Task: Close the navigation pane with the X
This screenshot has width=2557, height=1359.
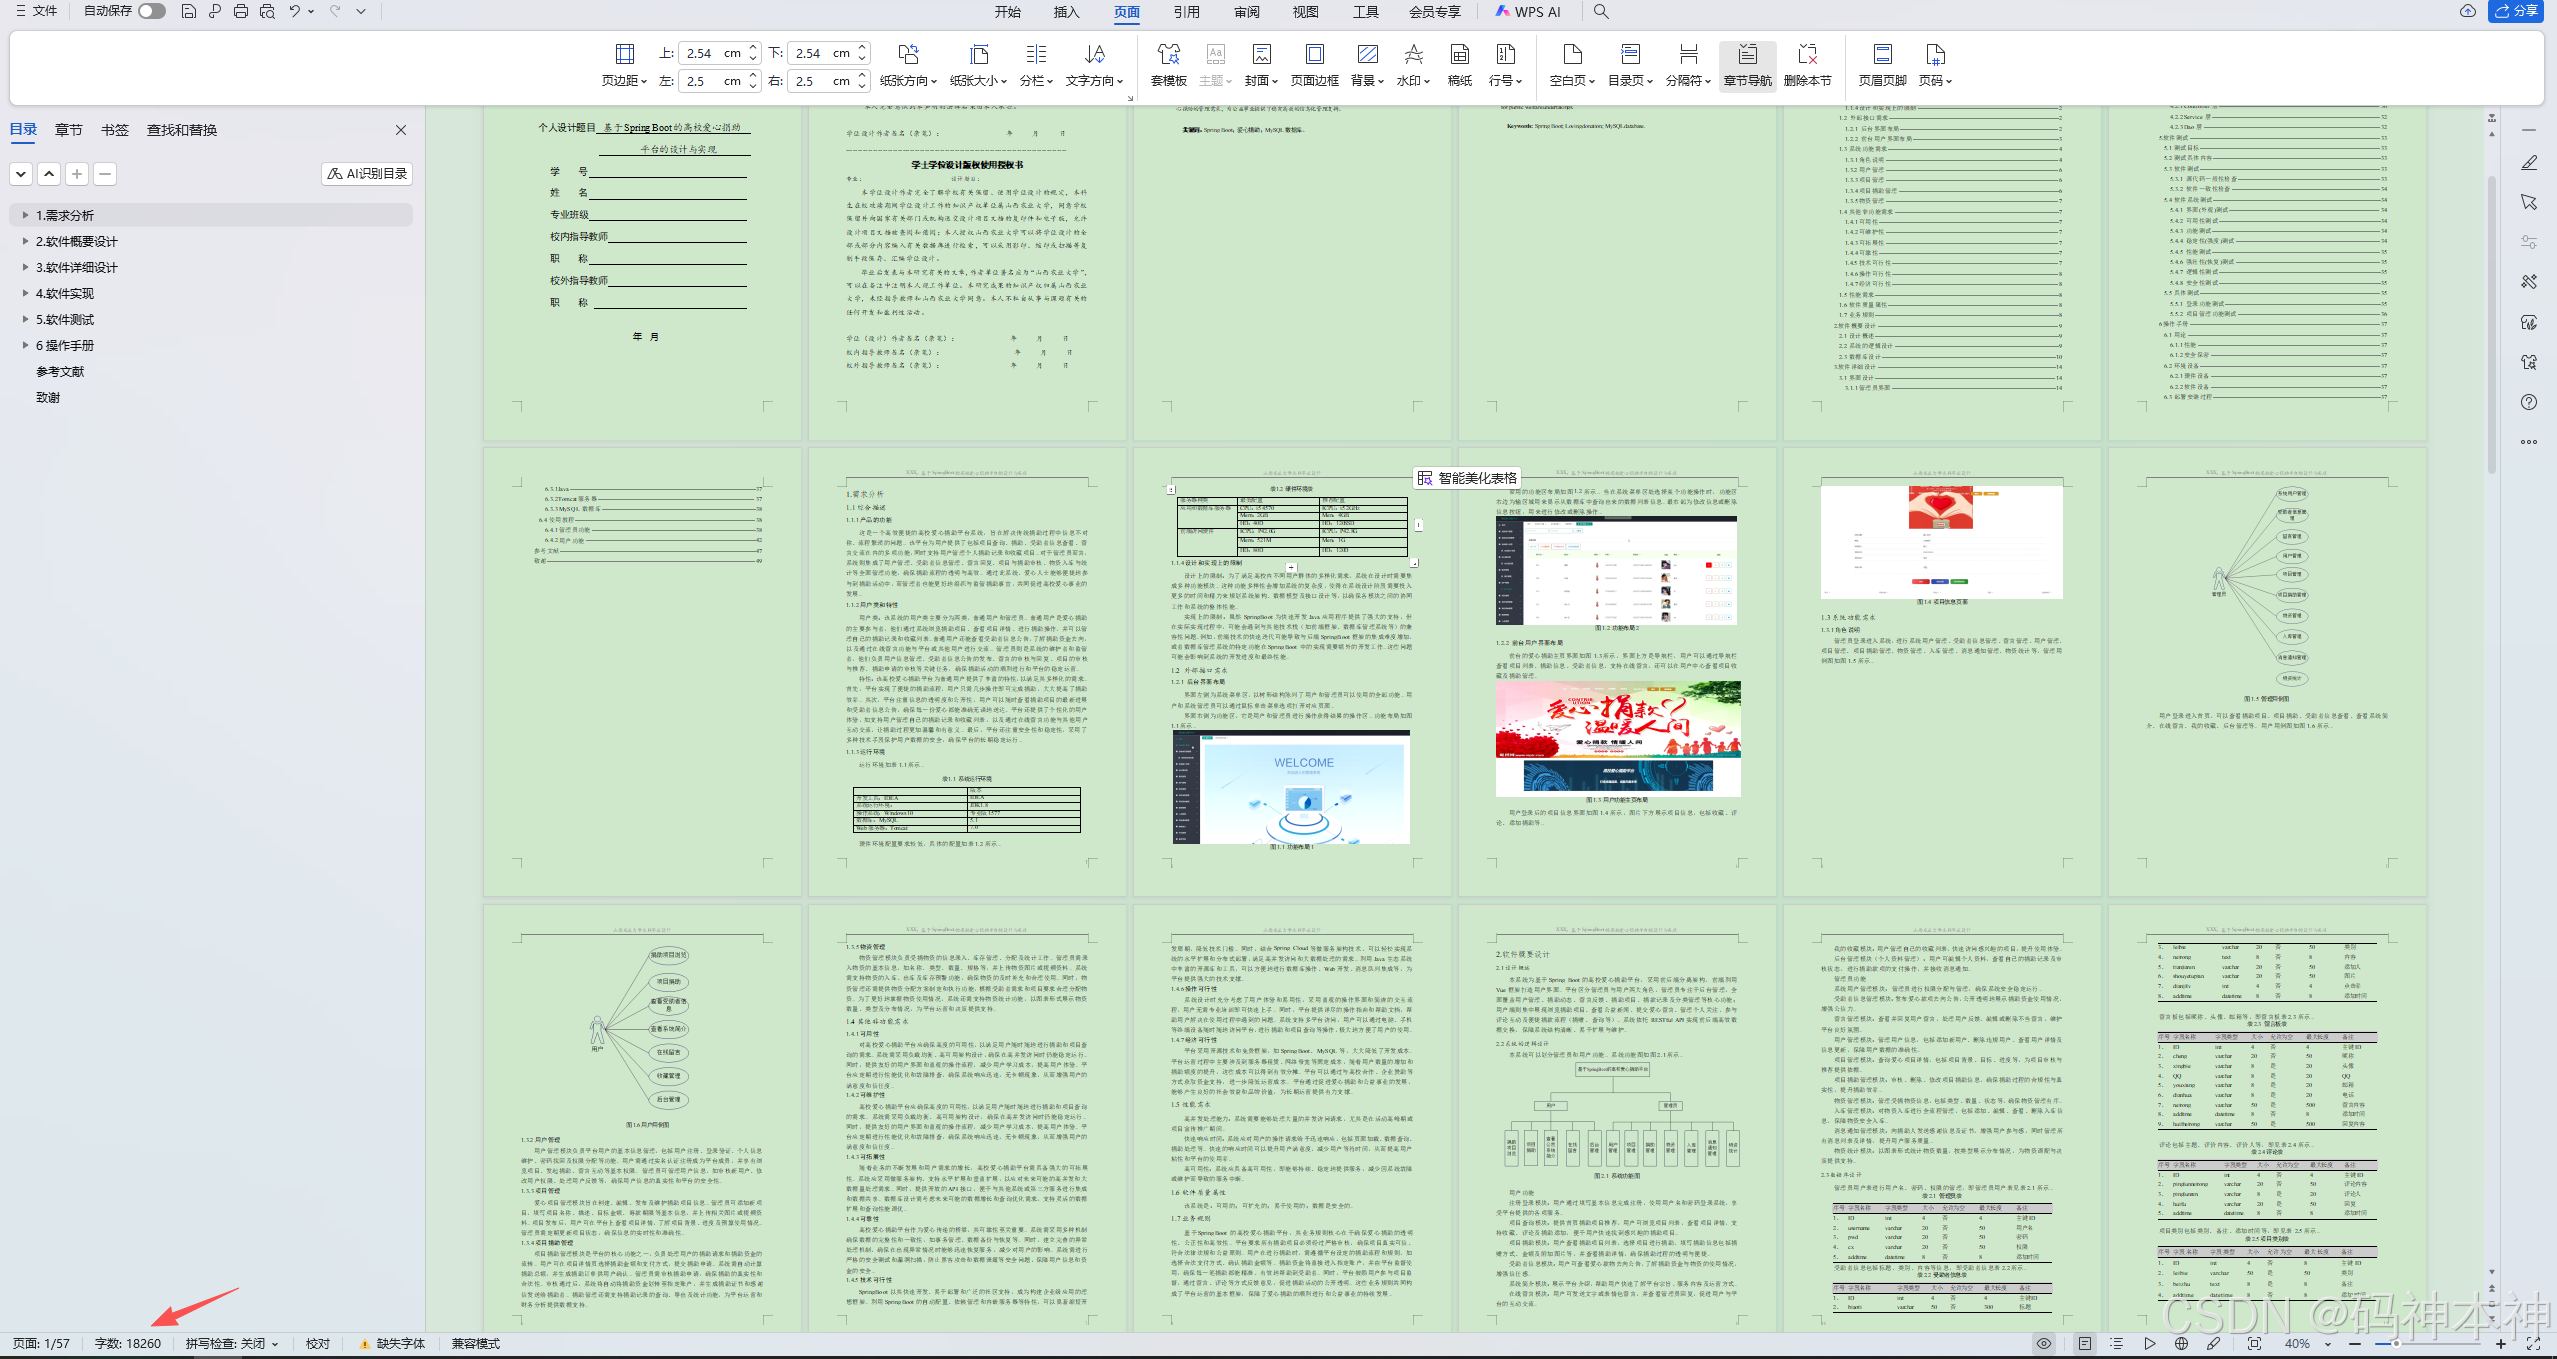Action: tap(401, 130)
